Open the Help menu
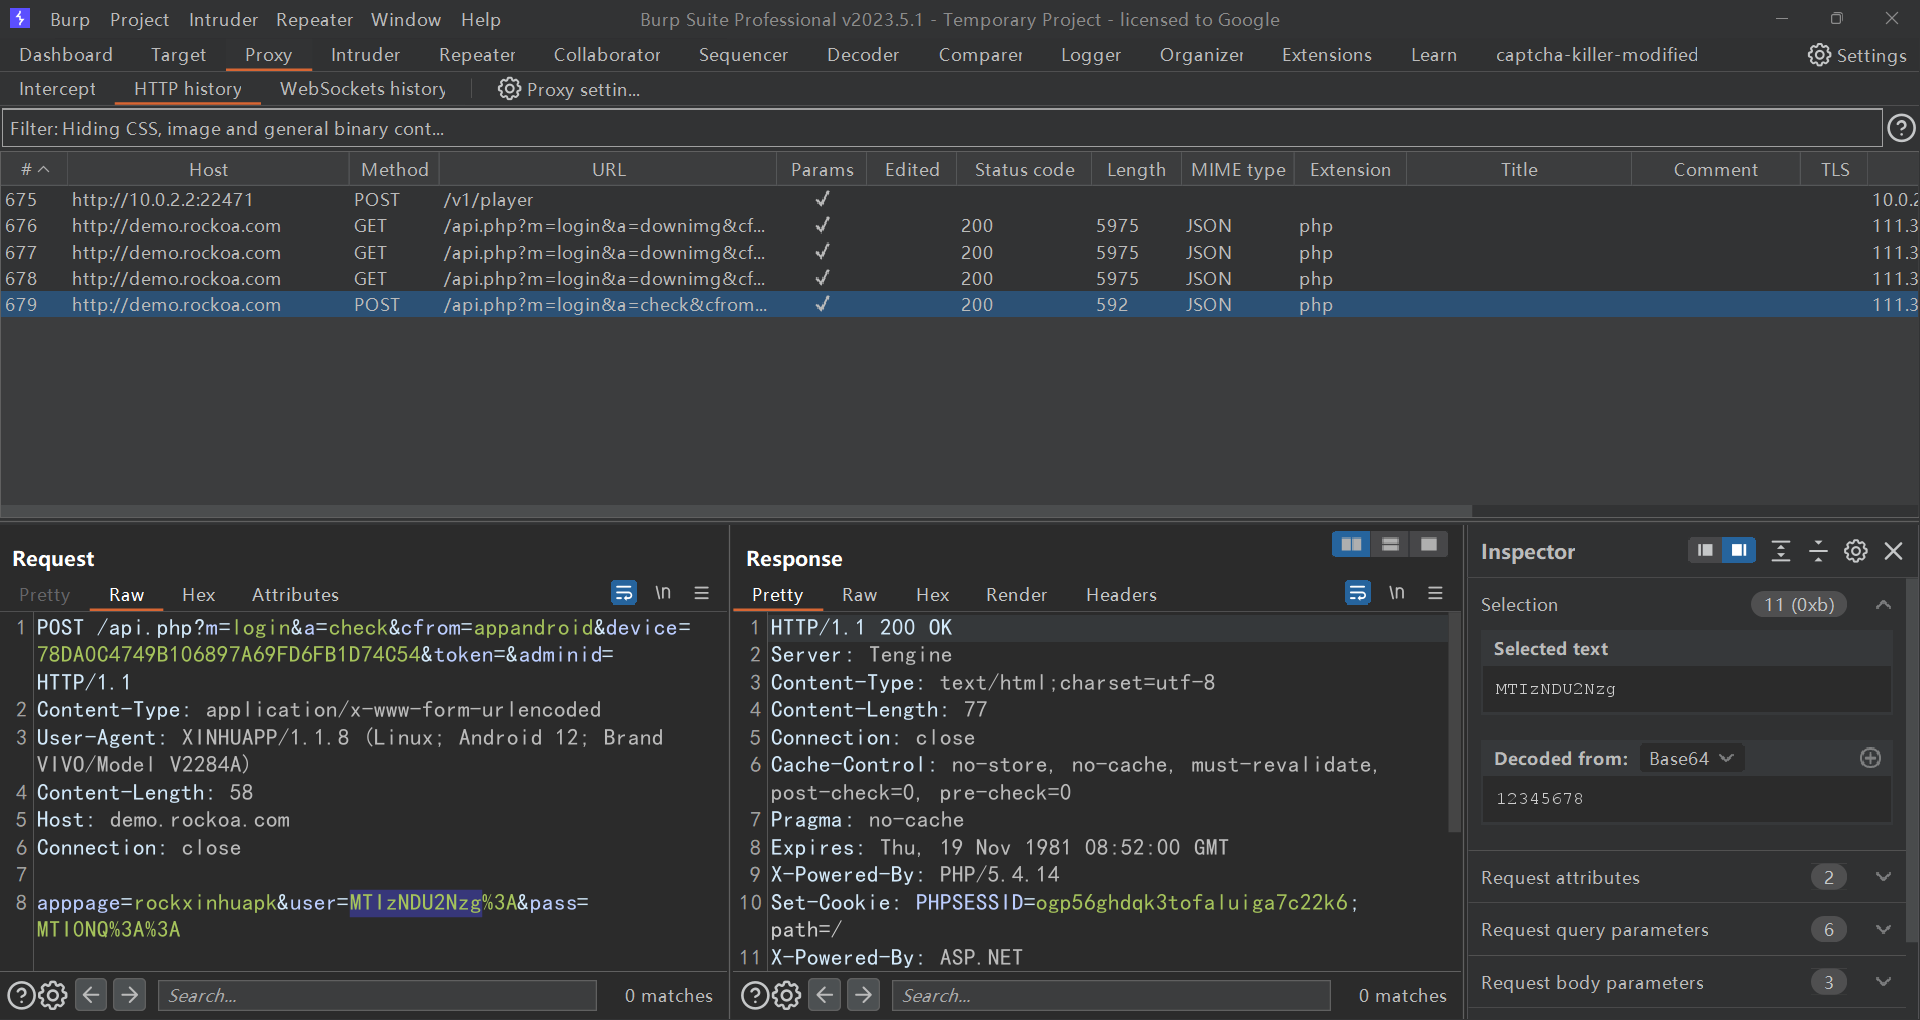Screen dimensions: 1920x1020 [481, 19]
